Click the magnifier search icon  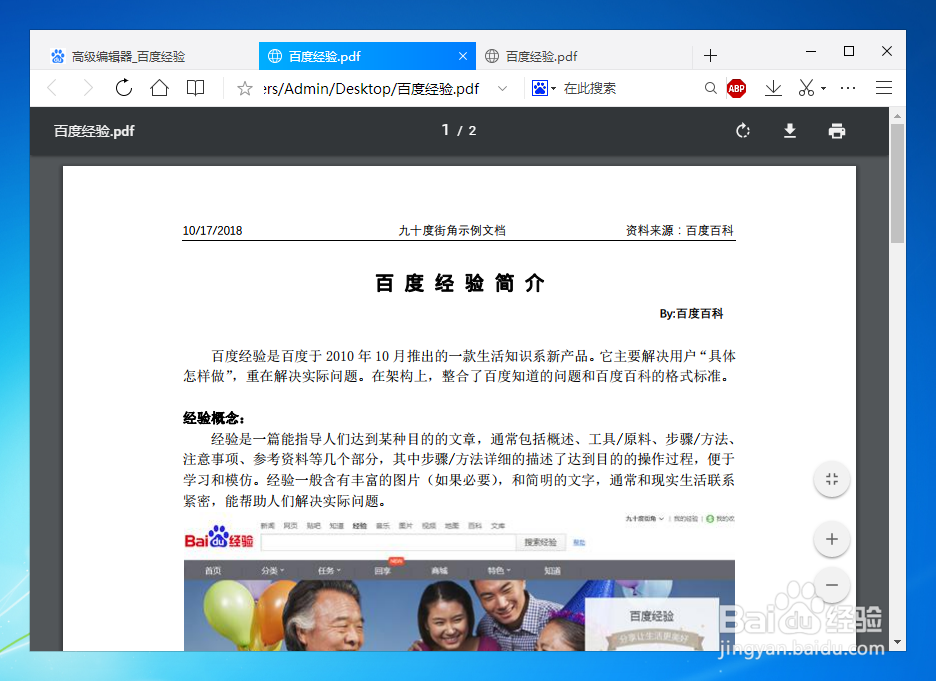click(710, 88)
